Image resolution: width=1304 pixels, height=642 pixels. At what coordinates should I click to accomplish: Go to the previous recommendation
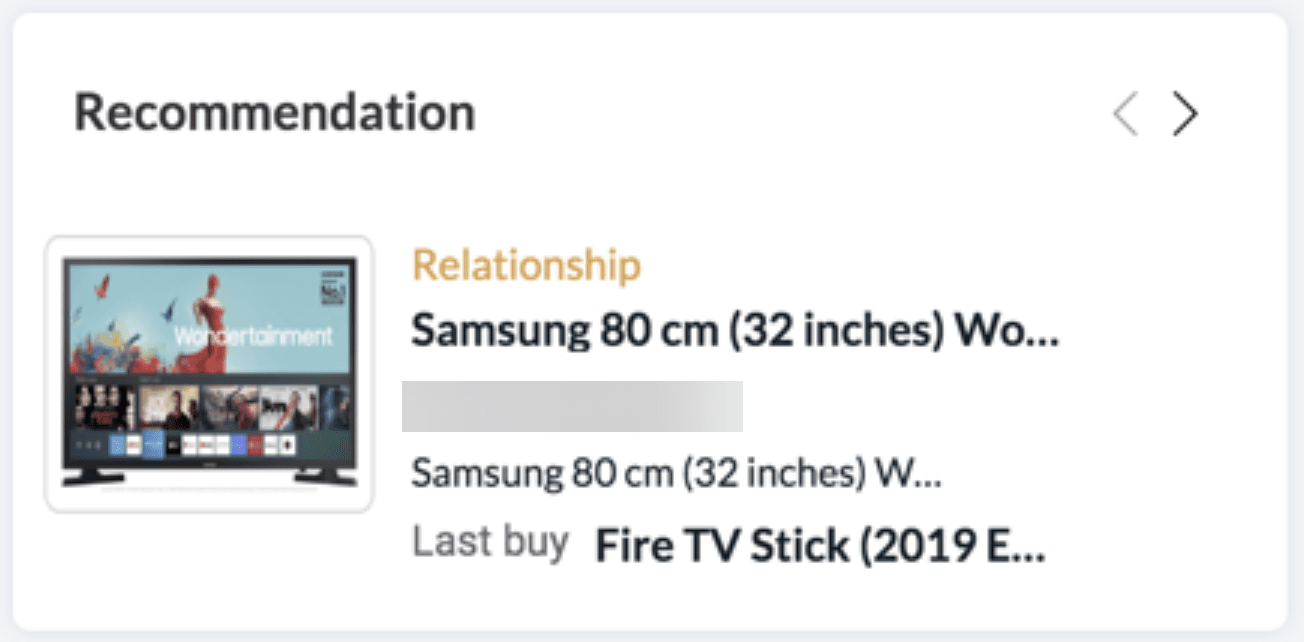tap(1126, 115)
